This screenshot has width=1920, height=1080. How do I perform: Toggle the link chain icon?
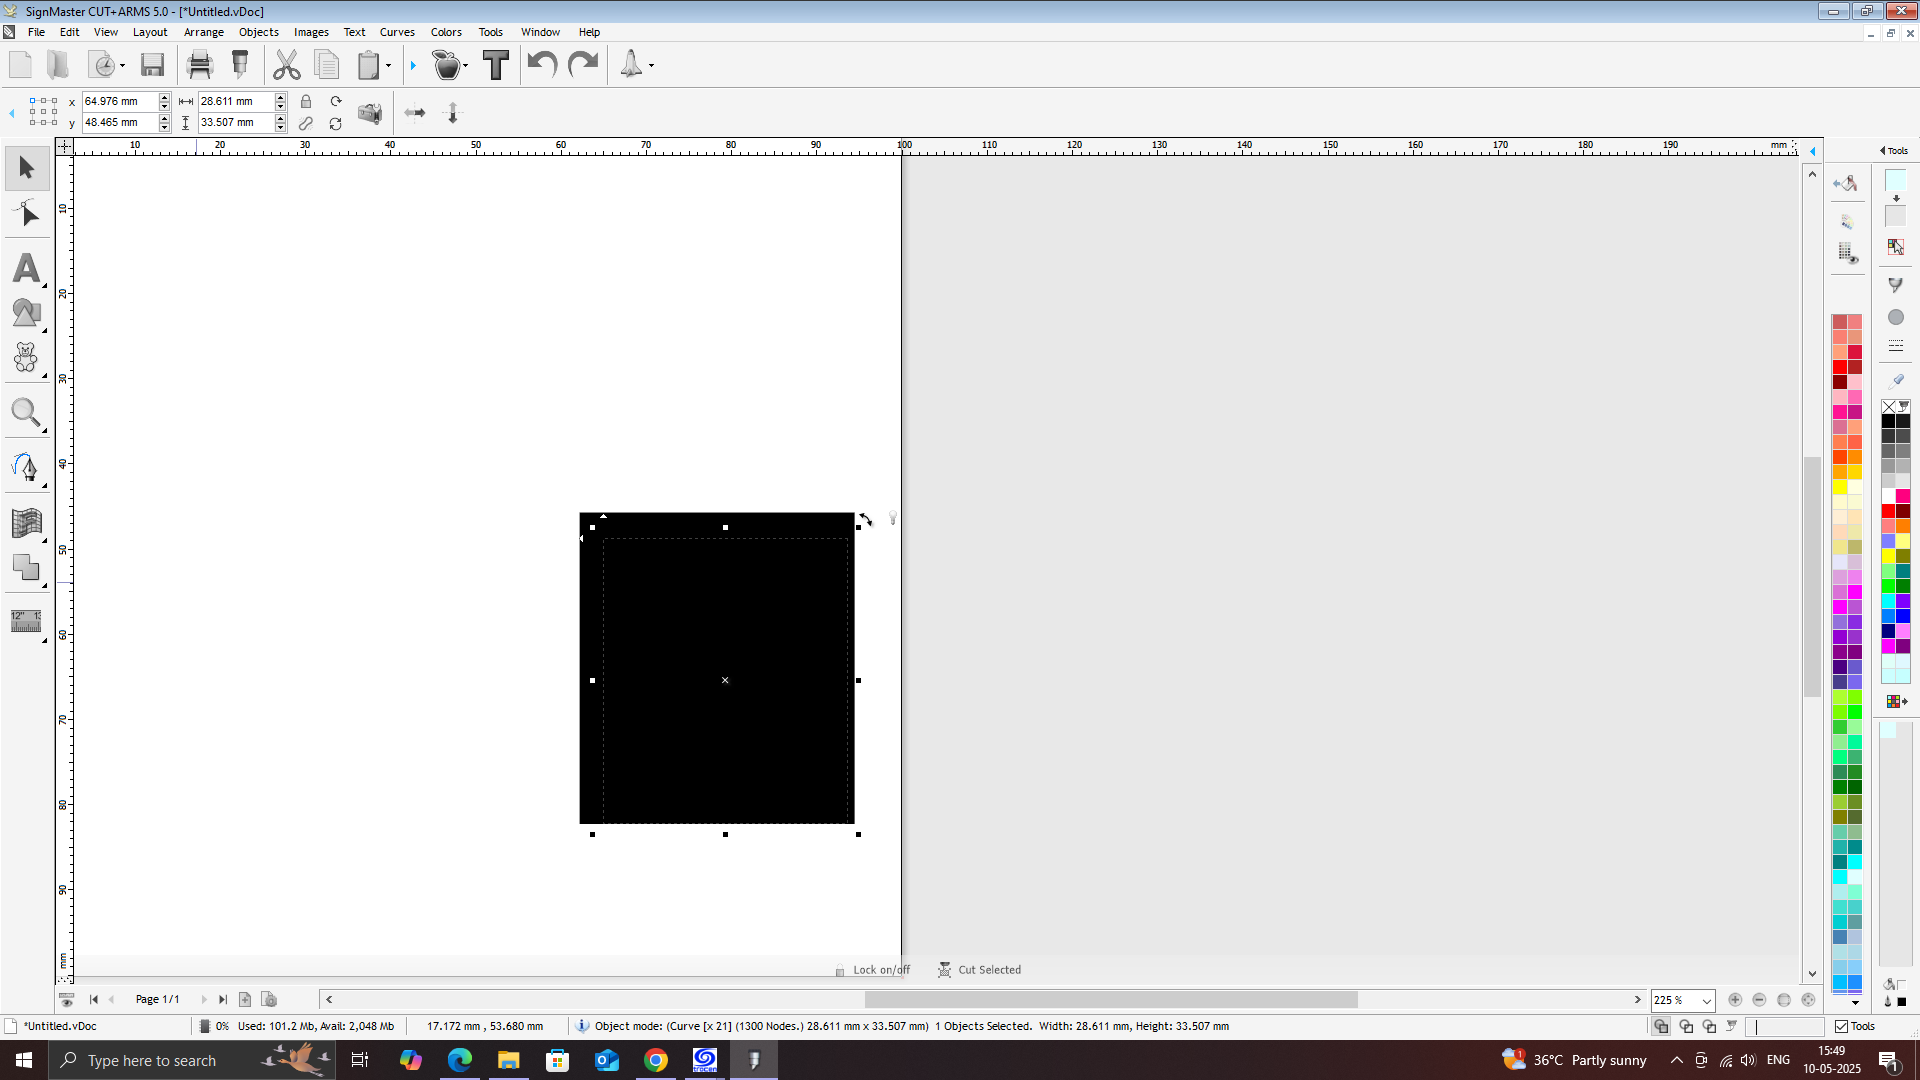point(306,124)
